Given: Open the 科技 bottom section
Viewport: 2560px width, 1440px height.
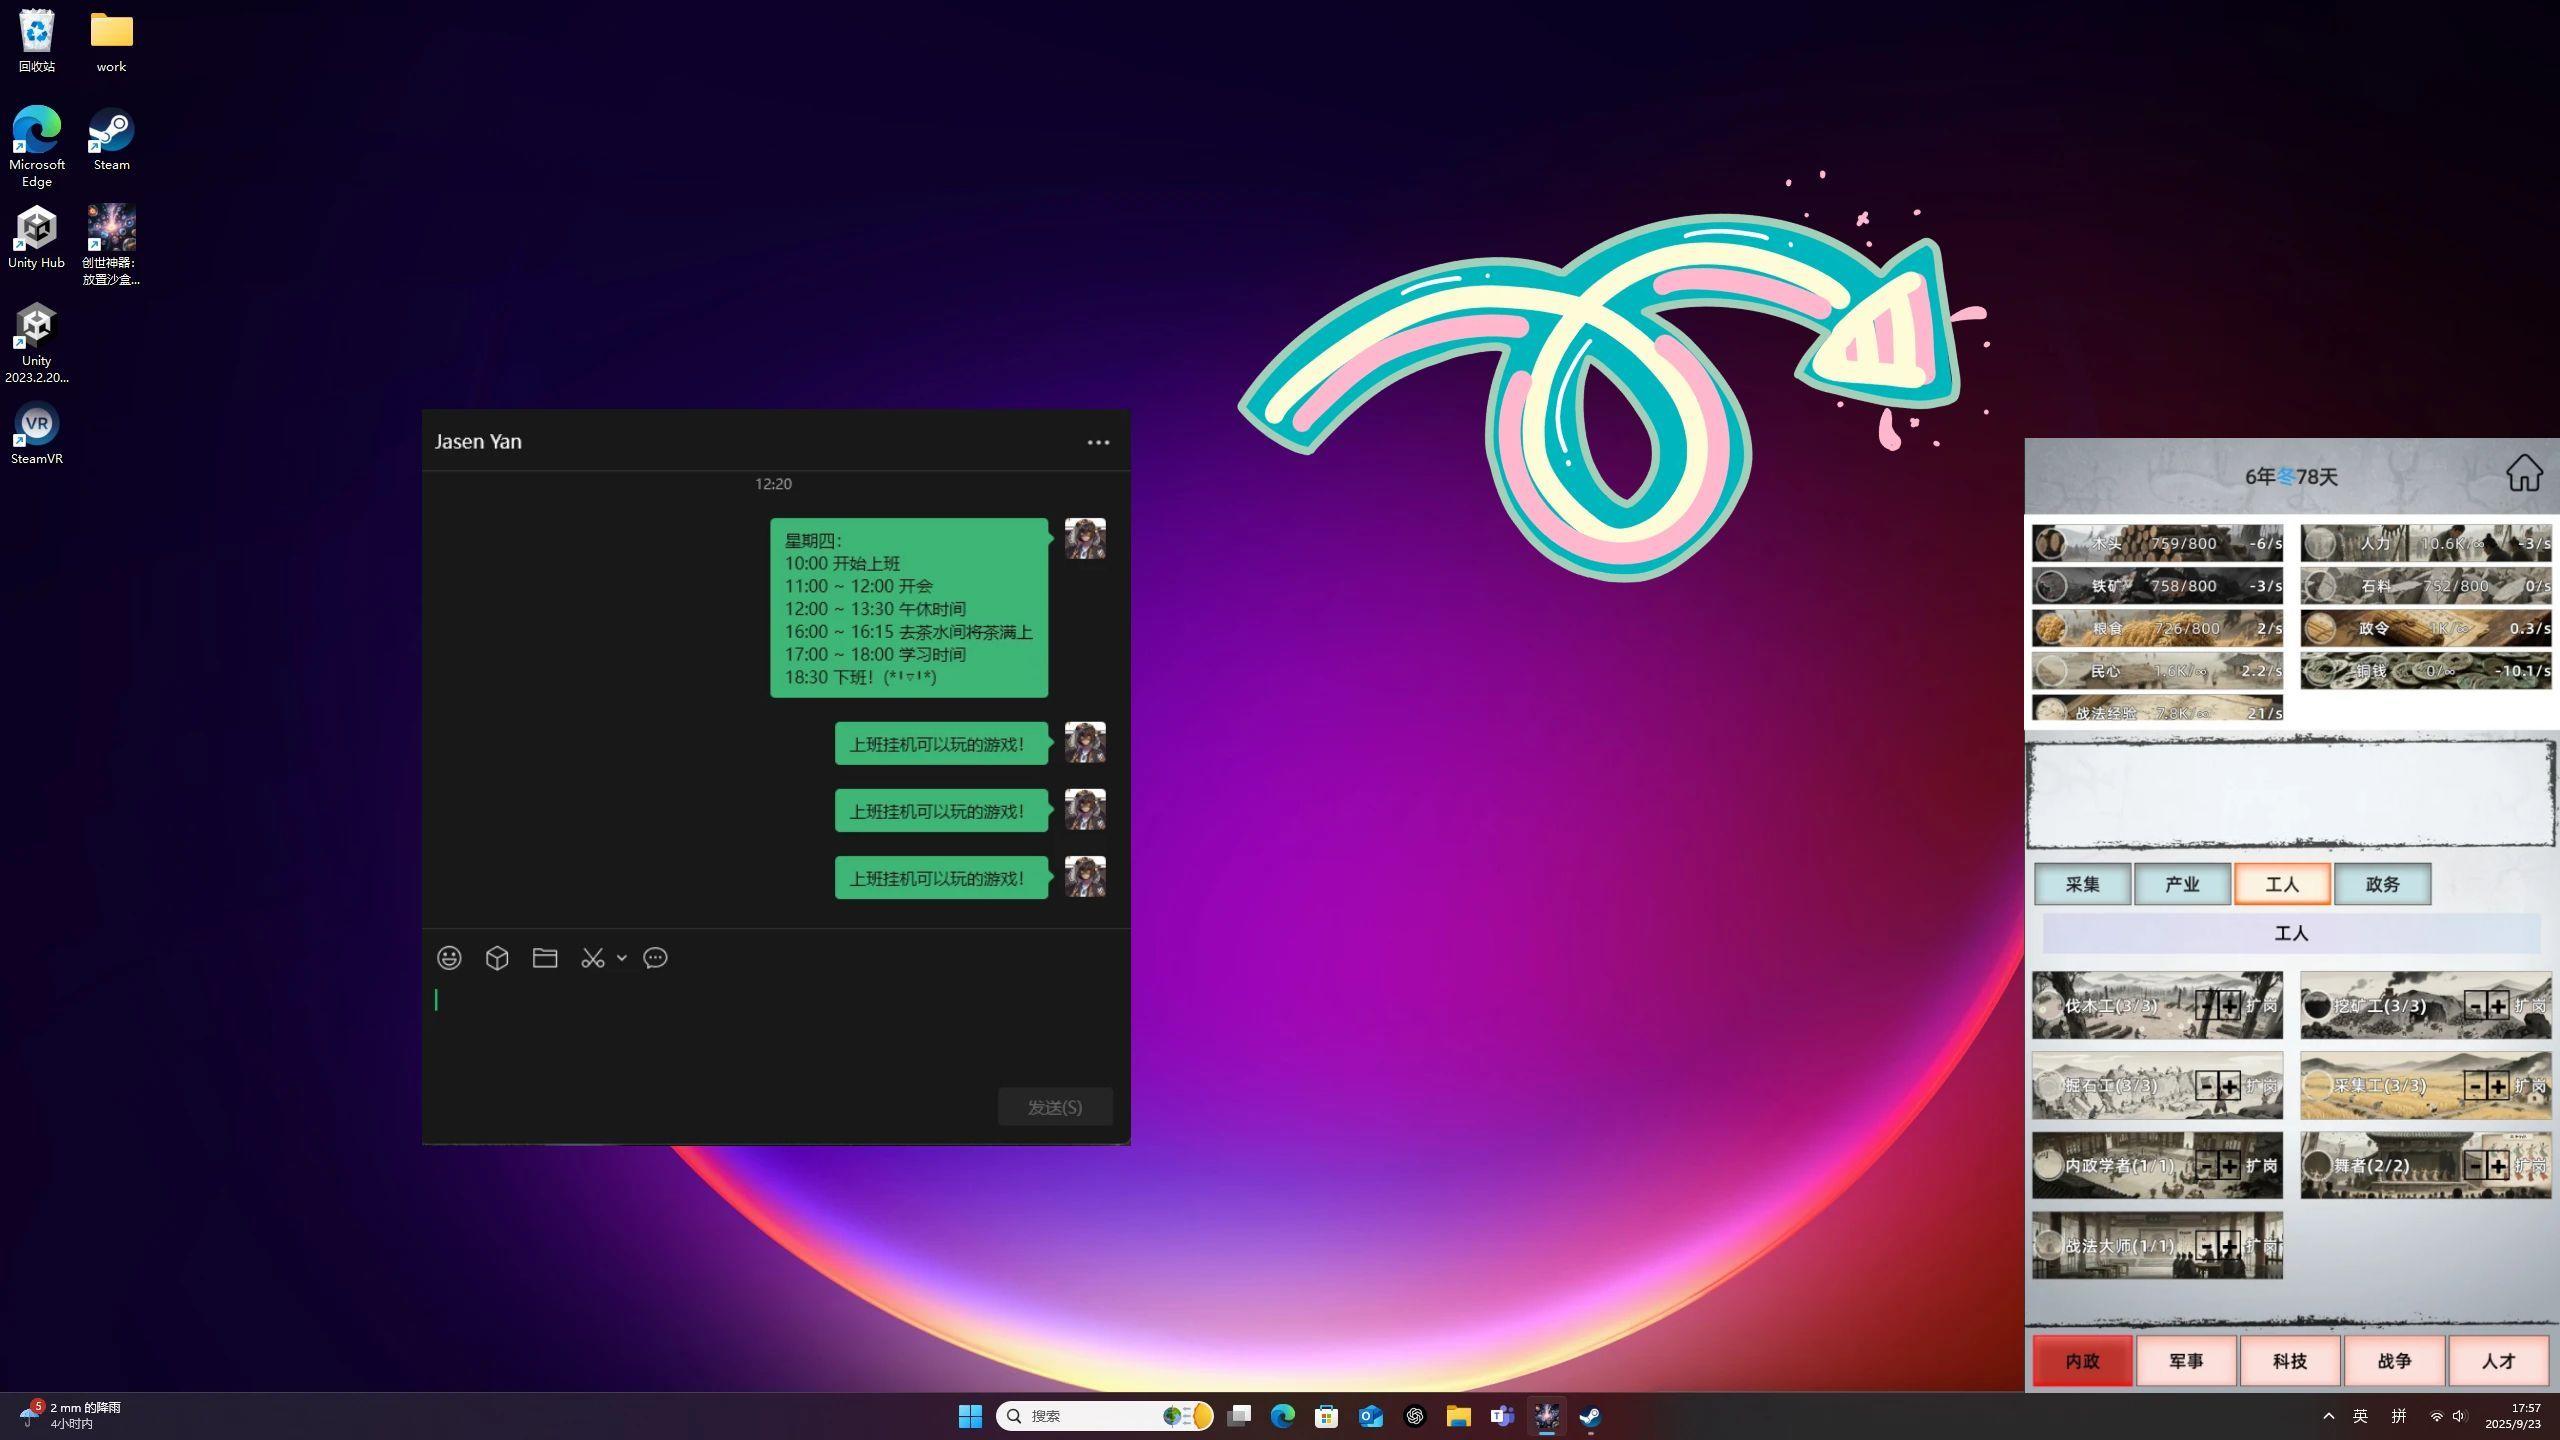Looking at the screenshot, I should click(x=2290, y=1361).
